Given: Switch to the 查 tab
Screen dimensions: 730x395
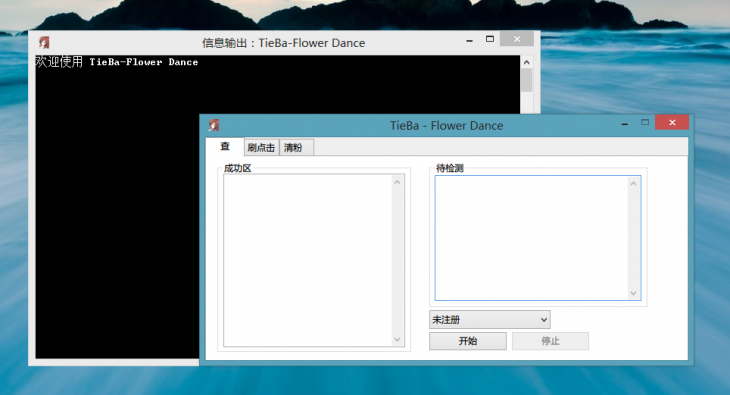Looking at the screenshot, I should click(225, 147).
